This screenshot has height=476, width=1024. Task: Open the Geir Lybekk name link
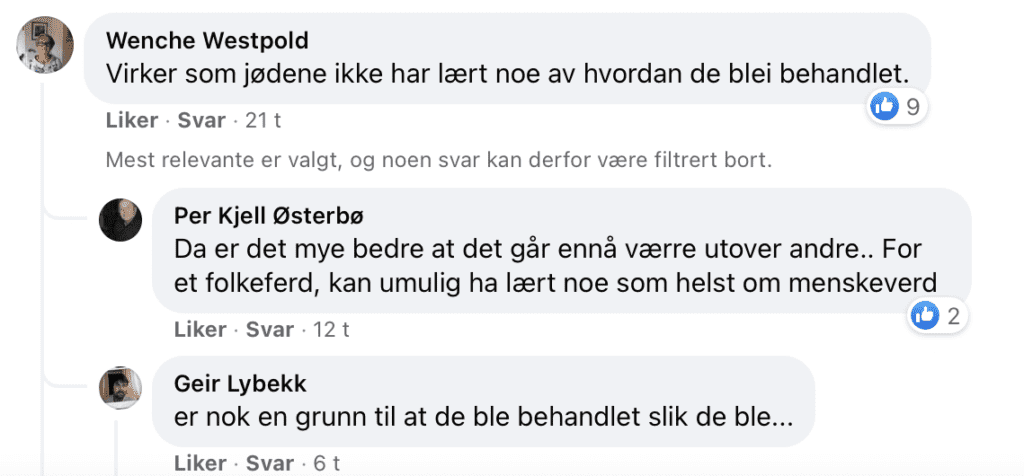(240, 385)
